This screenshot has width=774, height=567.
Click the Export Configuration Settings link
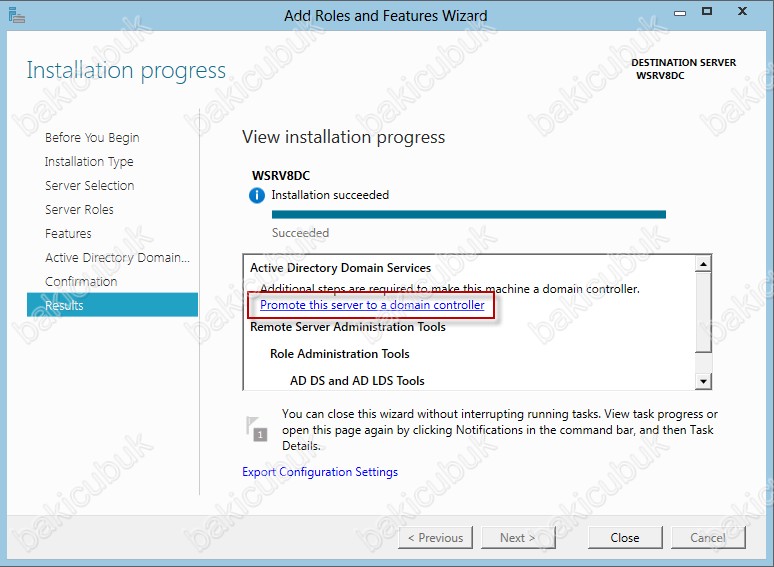[320, 472]
